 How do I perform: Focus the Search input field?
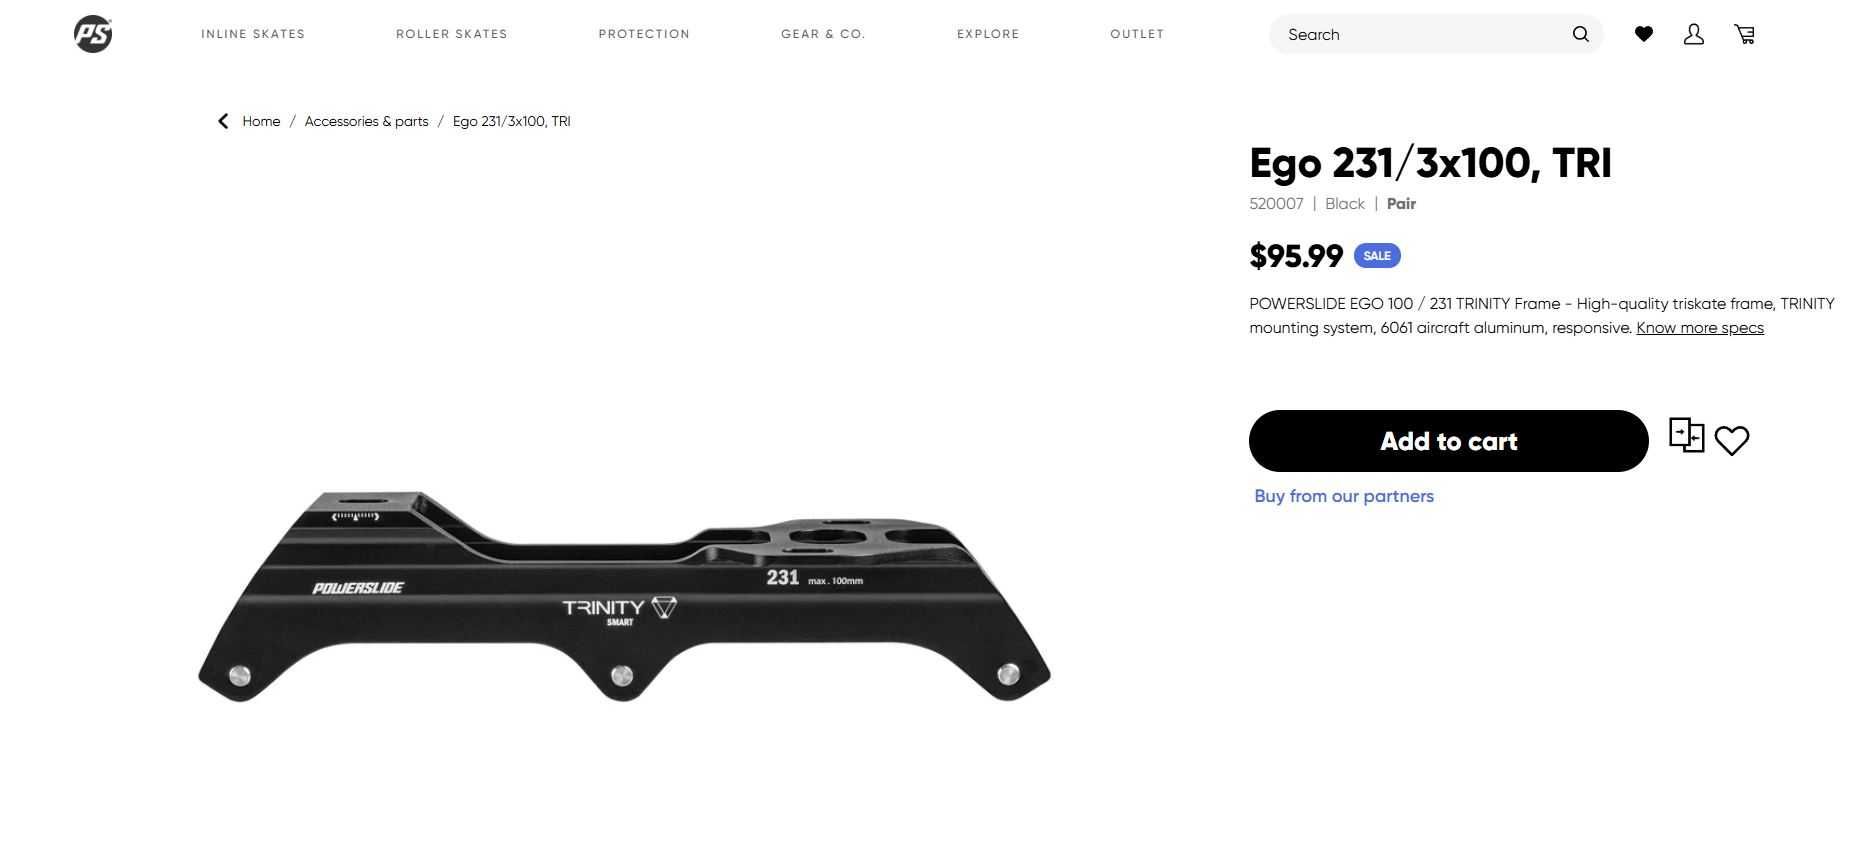[1425, 34]
